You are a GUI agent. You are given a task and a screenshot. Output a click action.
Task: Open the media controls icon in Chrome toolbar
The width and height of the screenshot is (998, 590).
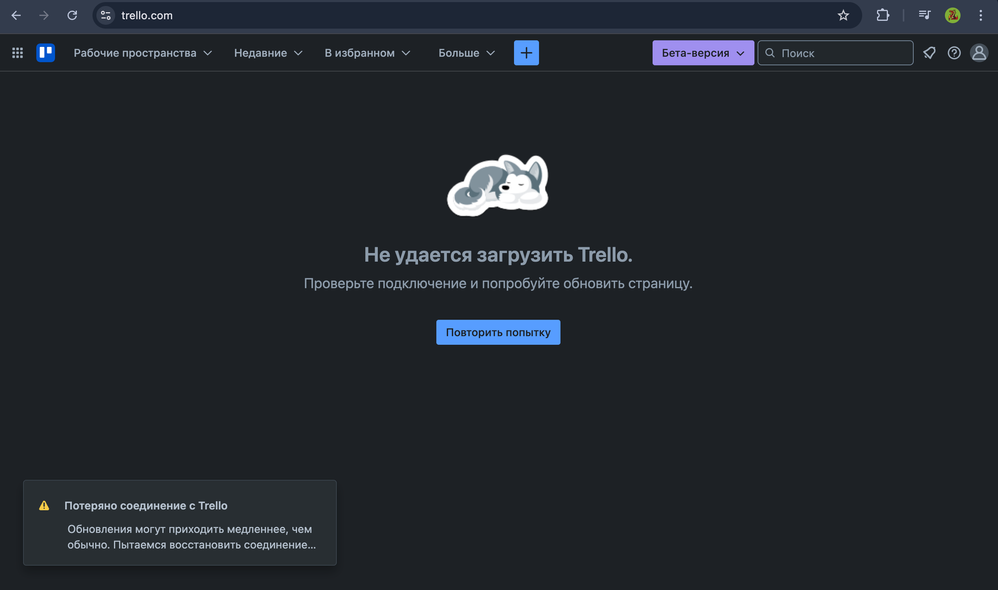(924, 15)
